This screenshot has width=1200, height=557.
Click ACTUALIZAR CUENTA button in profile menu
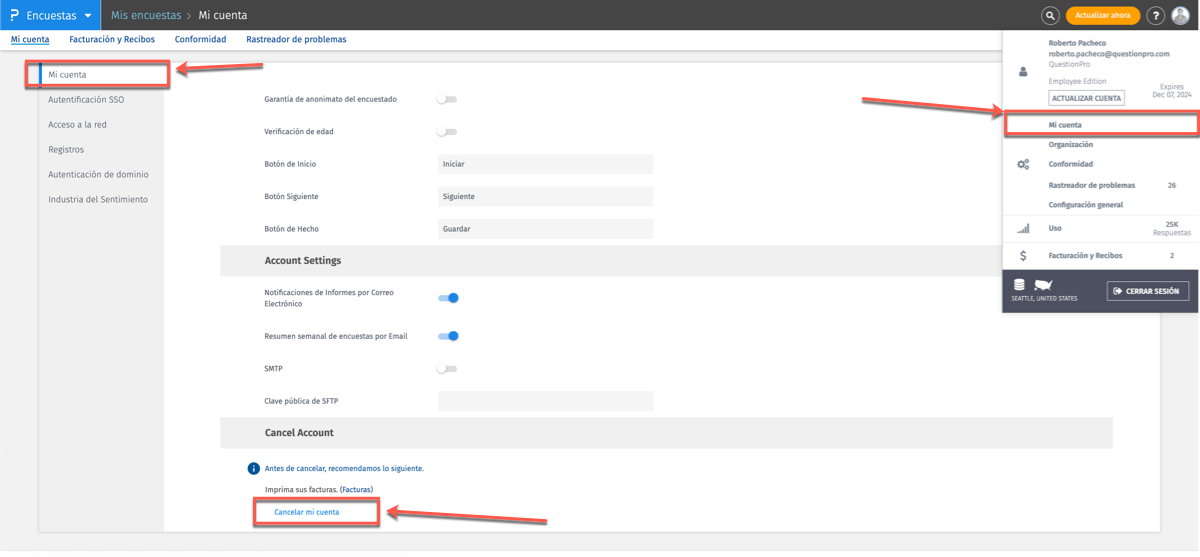(1087, 98)
